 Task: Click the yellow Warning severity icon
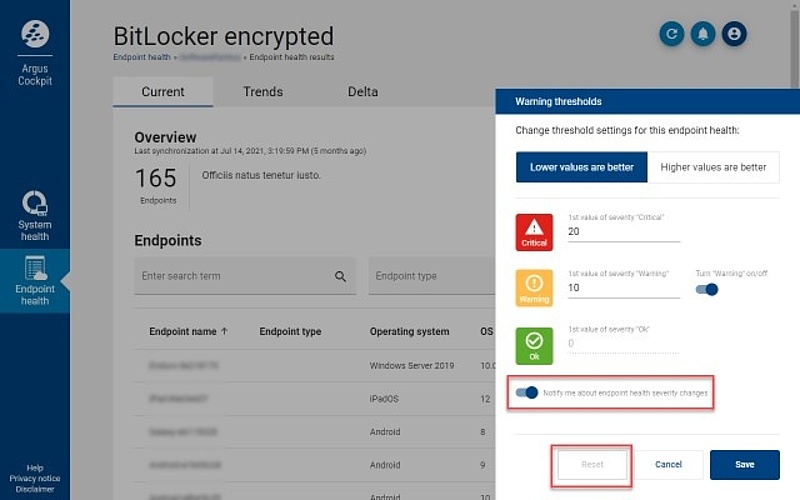point(534,288)
